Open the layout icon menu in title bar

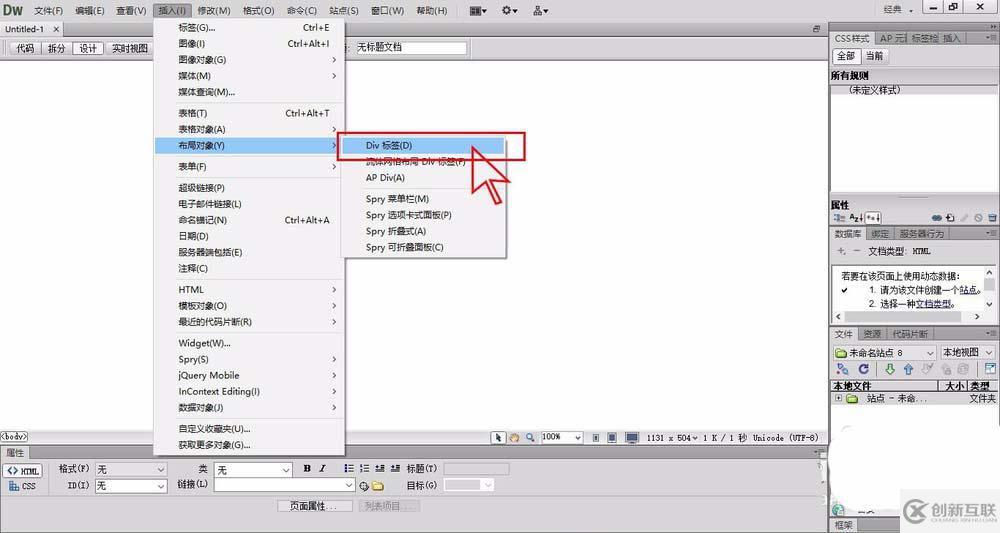coord(478,10)
